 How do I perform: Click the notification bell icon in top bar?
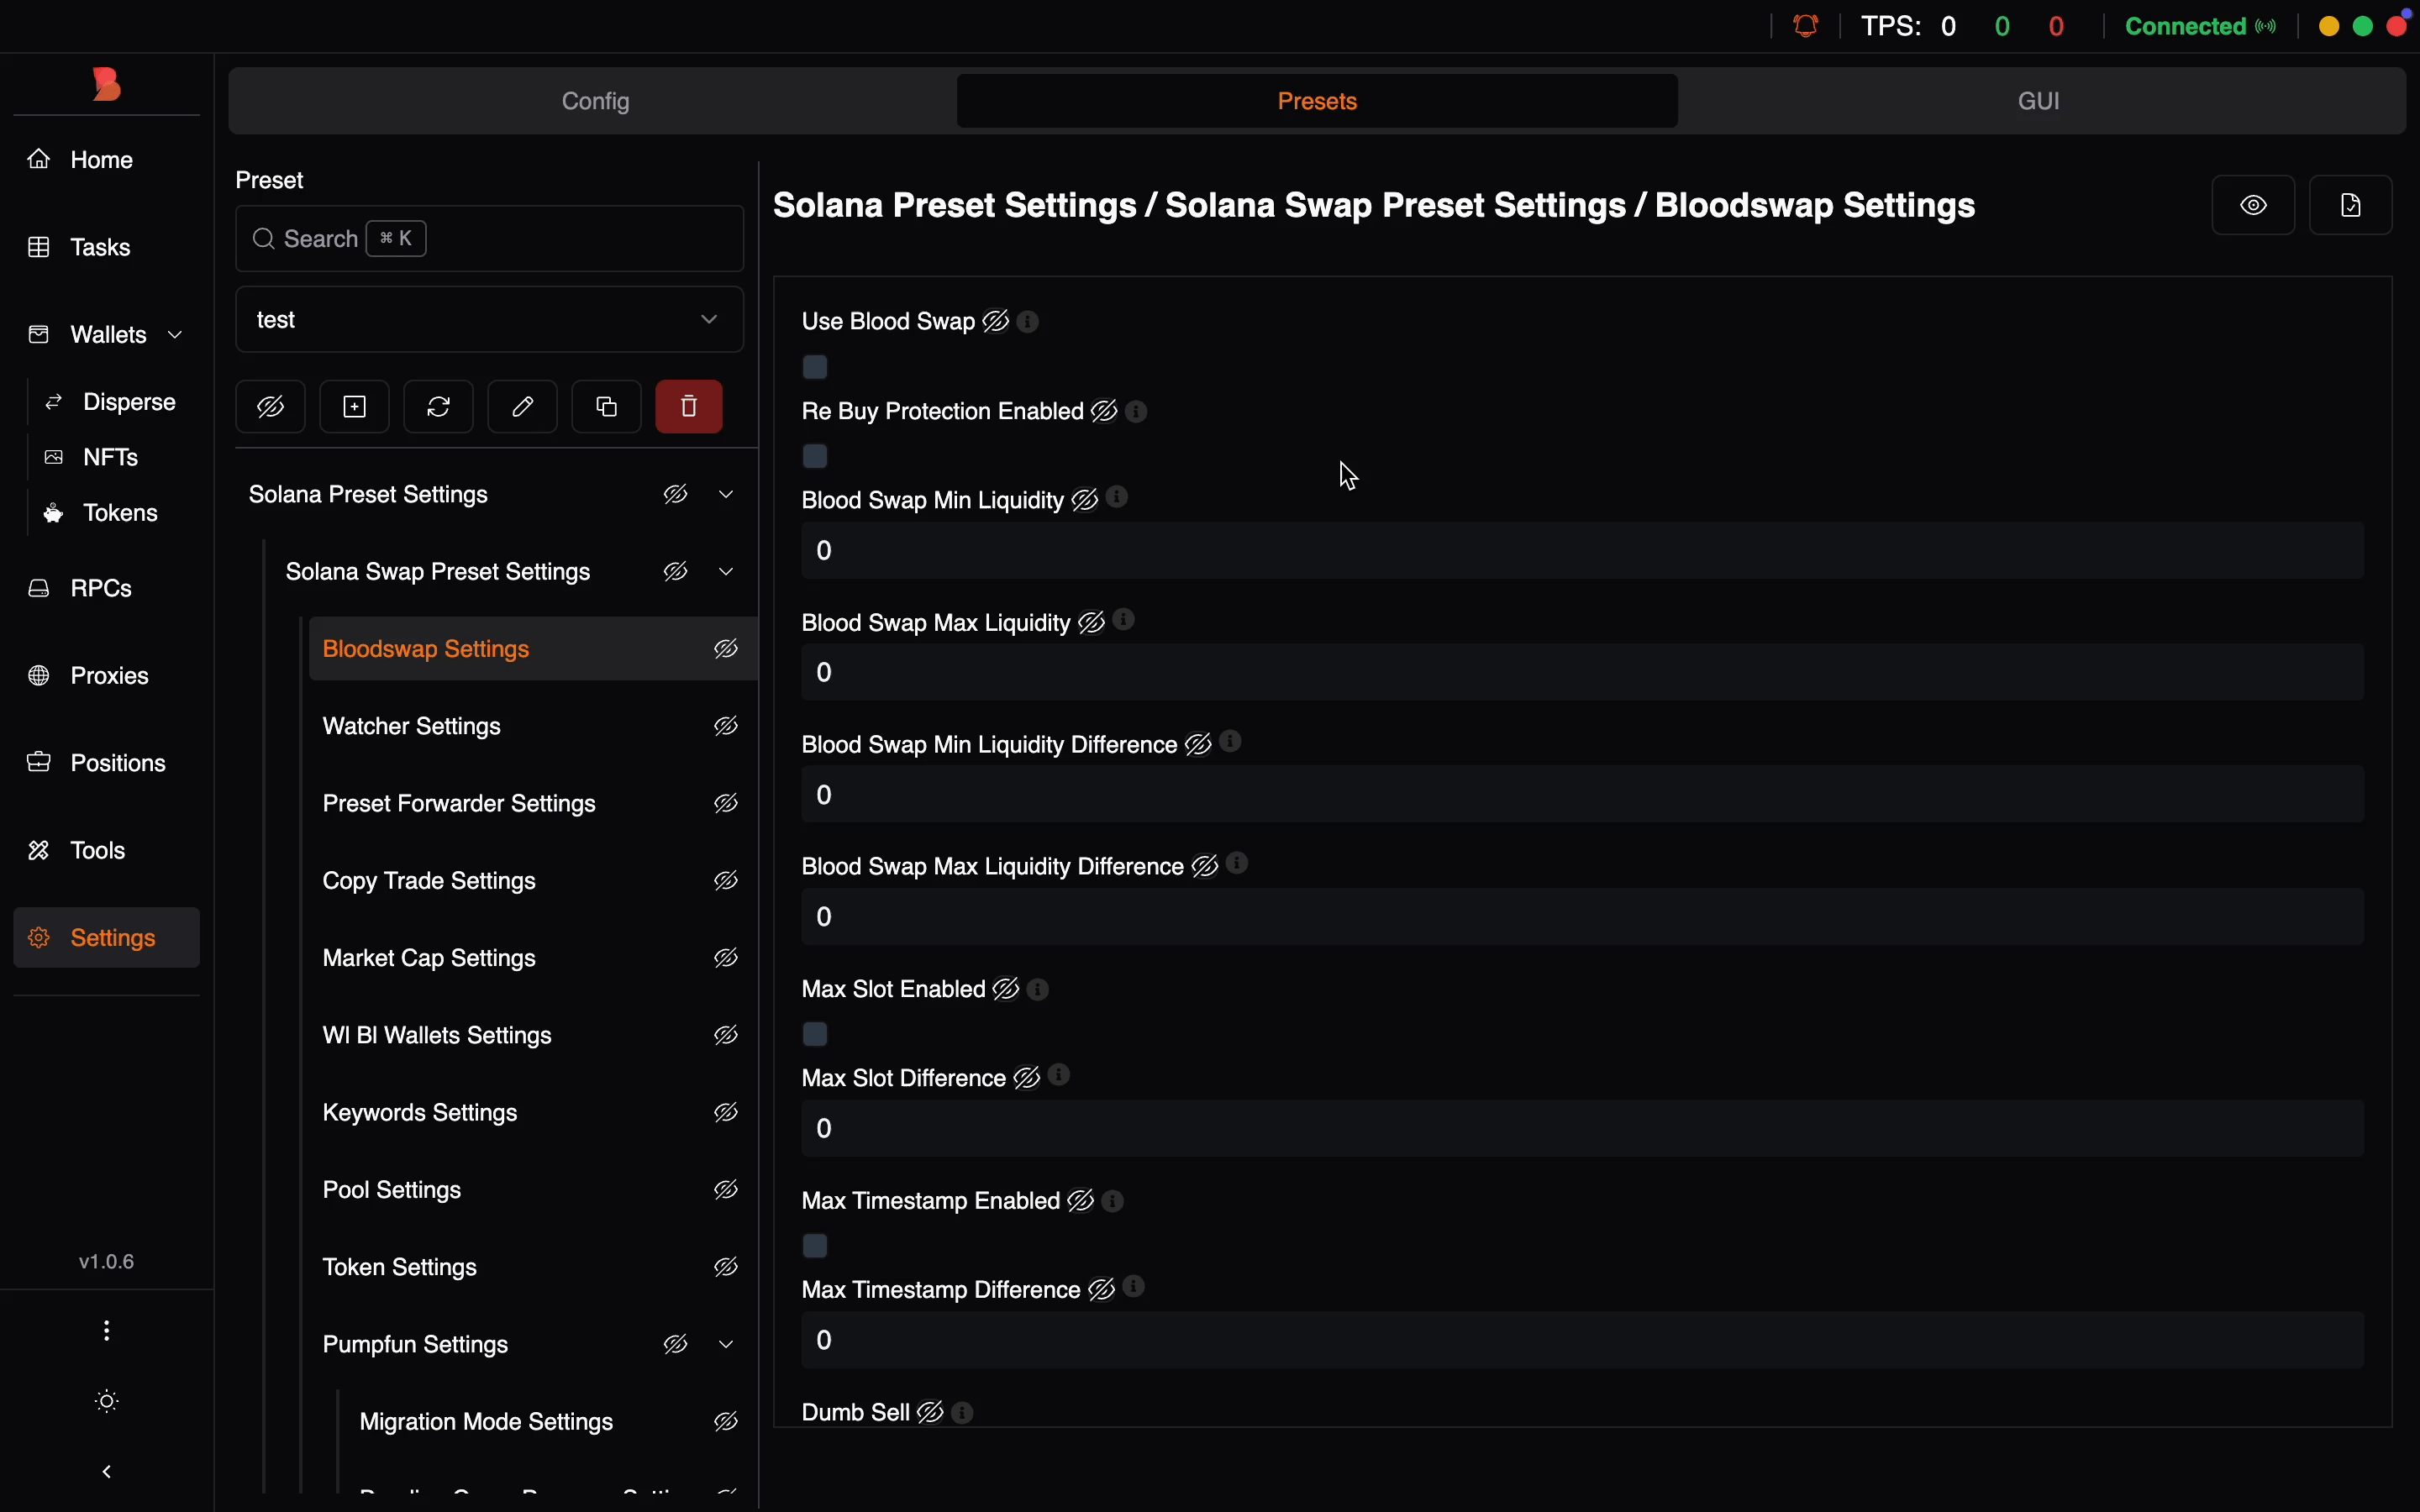click(x=1807, y=26)
